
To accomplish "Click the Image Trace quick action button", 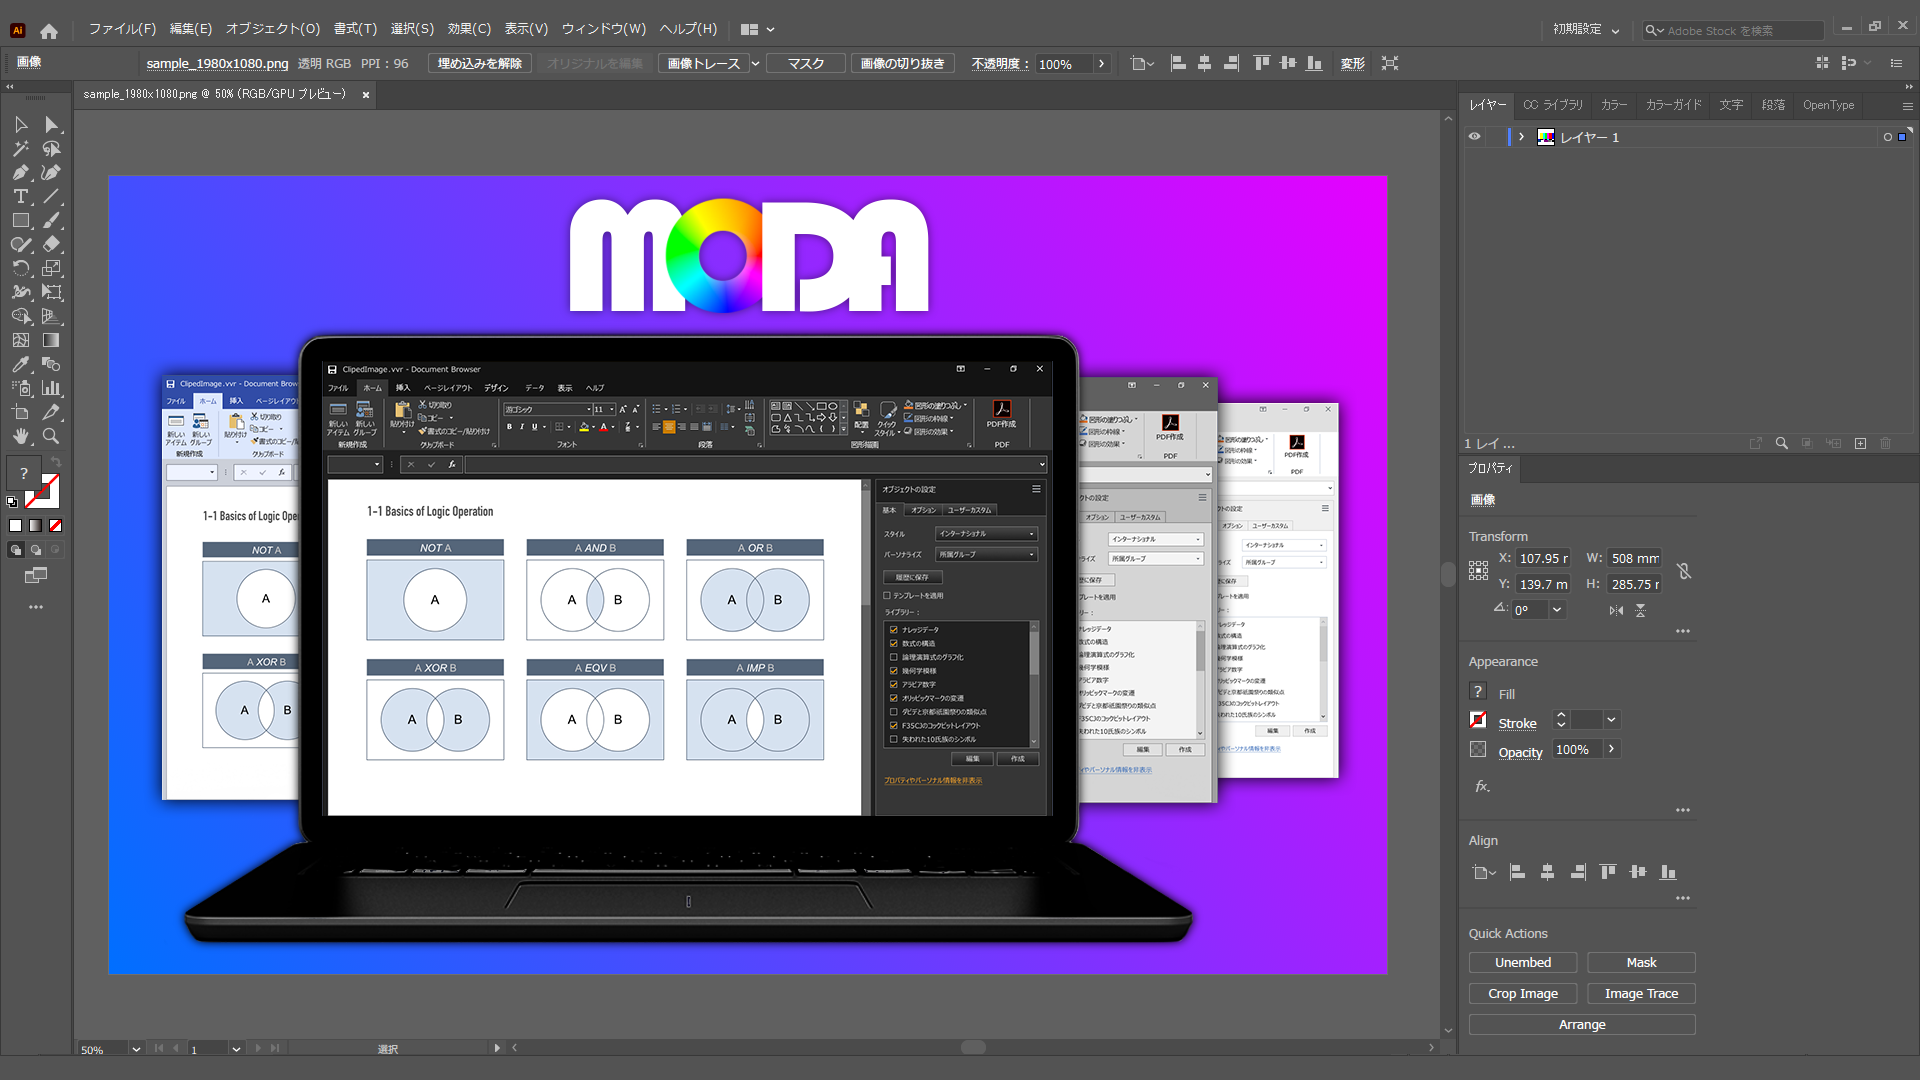I will 1641,994.
